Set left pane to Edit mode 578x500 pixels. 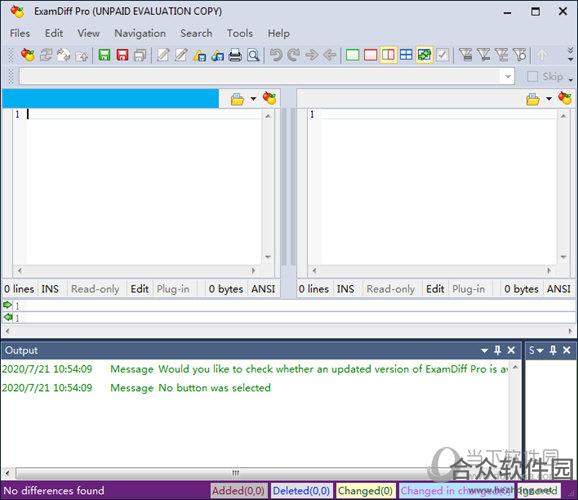click(x=140, y=289)
